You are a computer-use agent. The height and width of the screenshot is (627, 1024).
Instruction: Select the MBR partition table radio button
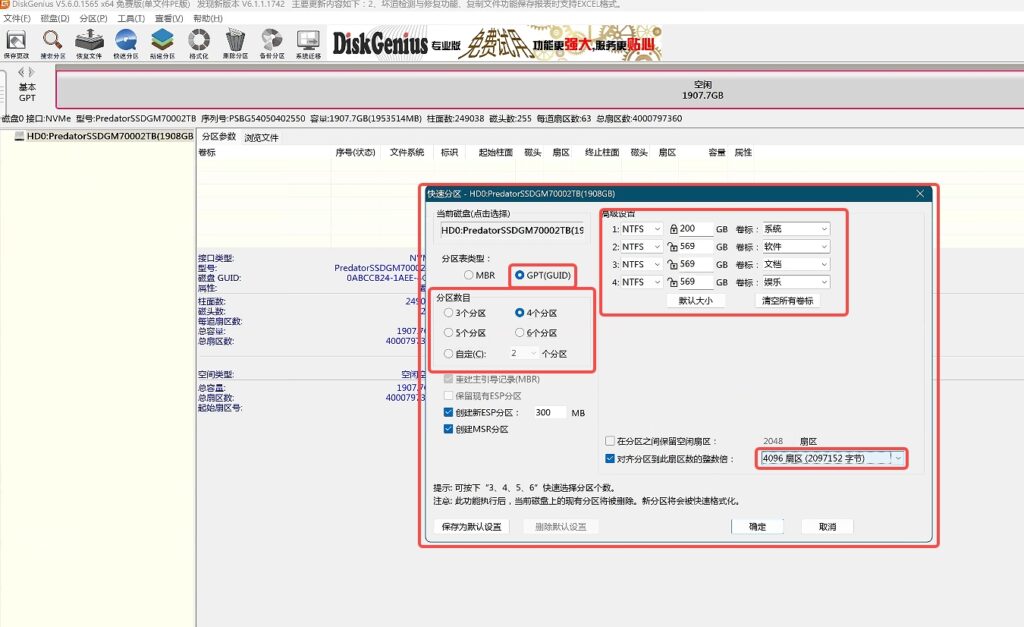pyautogui.click(x=468, y=275)
